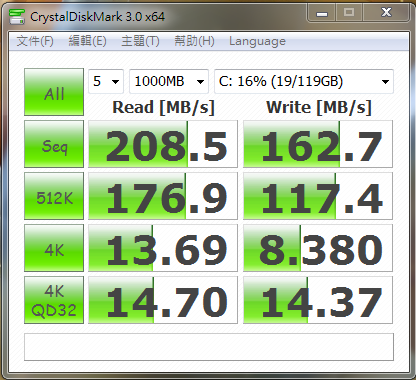Screen dimensions: 416x380
Task: Close the CrystalDiskMark window
Action: click(386, 13)
